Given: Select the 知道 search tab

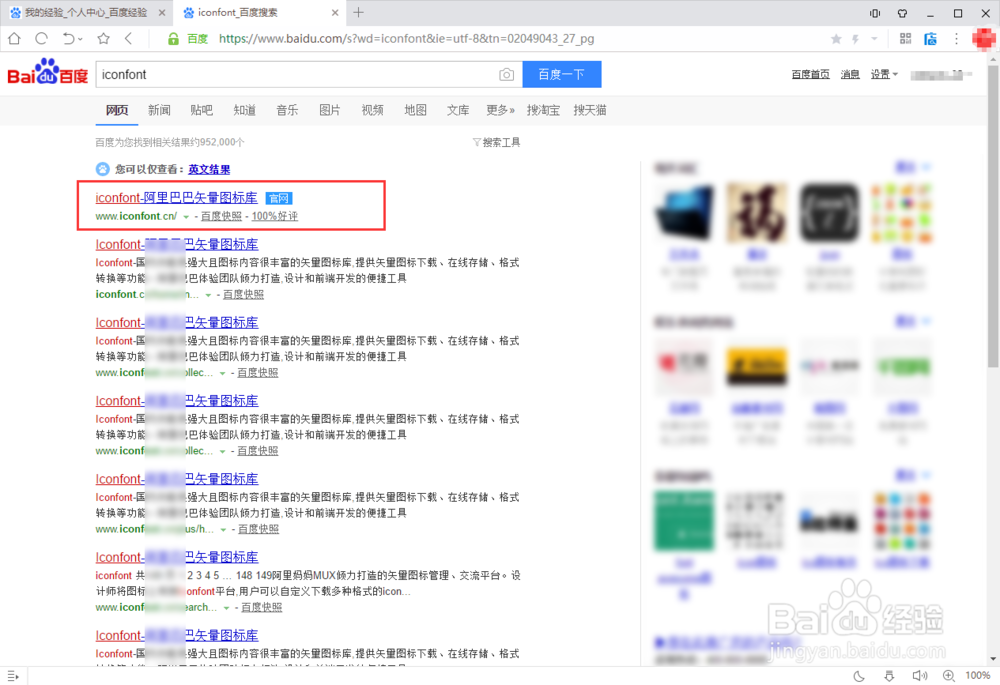Looking at the screenshot, I should pyautogui.click(x=244, y=110).
